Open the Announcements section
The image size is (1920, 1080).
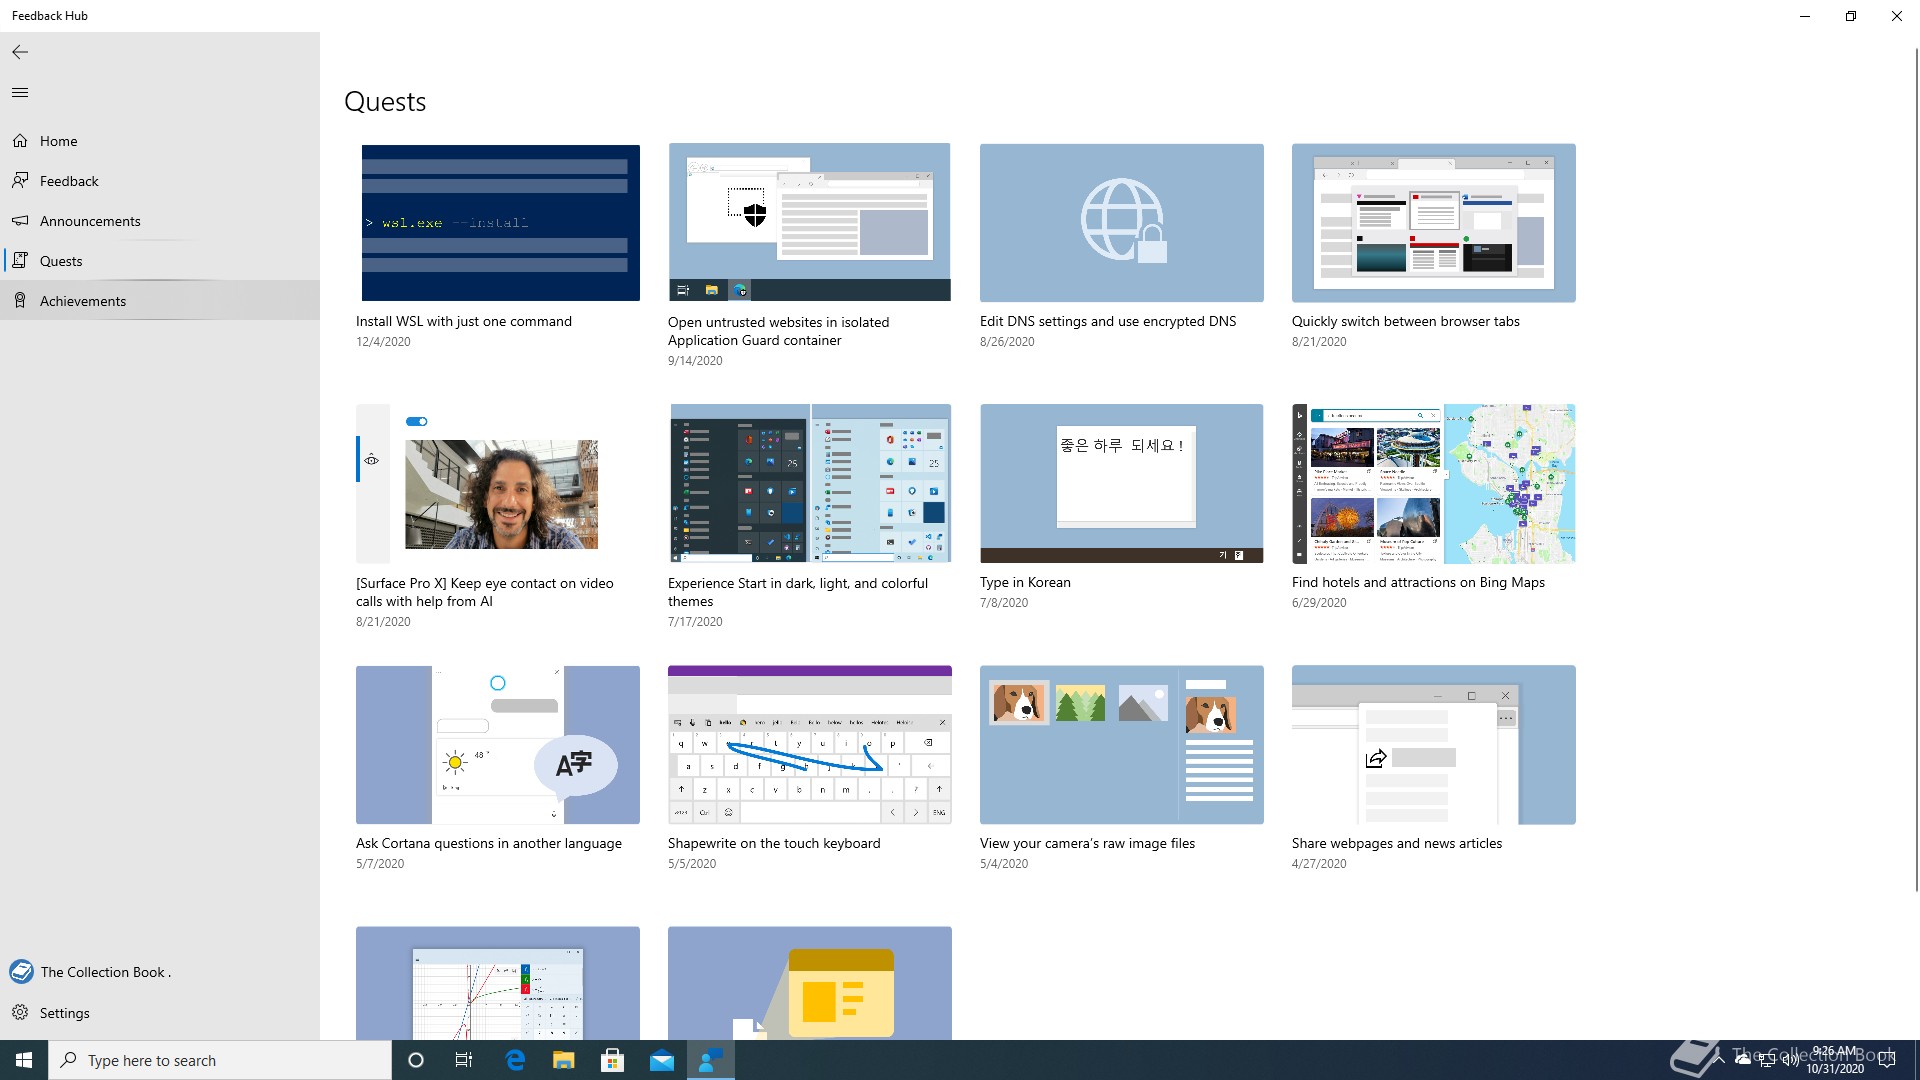click(x=160, y=221)
